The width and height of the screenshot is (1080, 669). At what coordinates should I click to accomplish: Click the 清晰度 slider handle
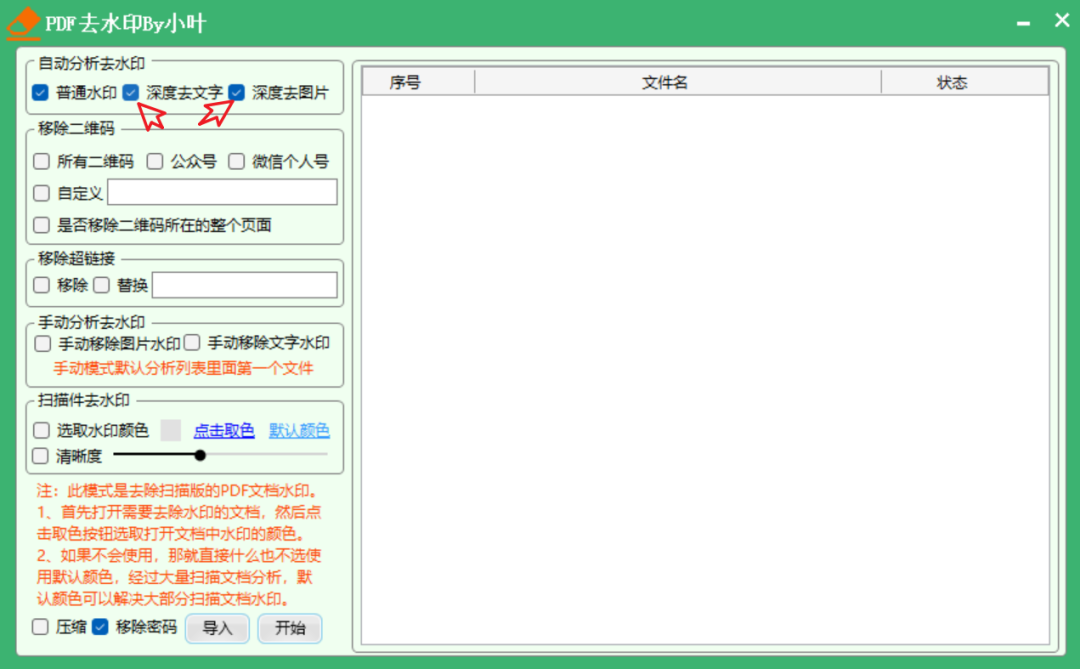click(x=200, y=455)
